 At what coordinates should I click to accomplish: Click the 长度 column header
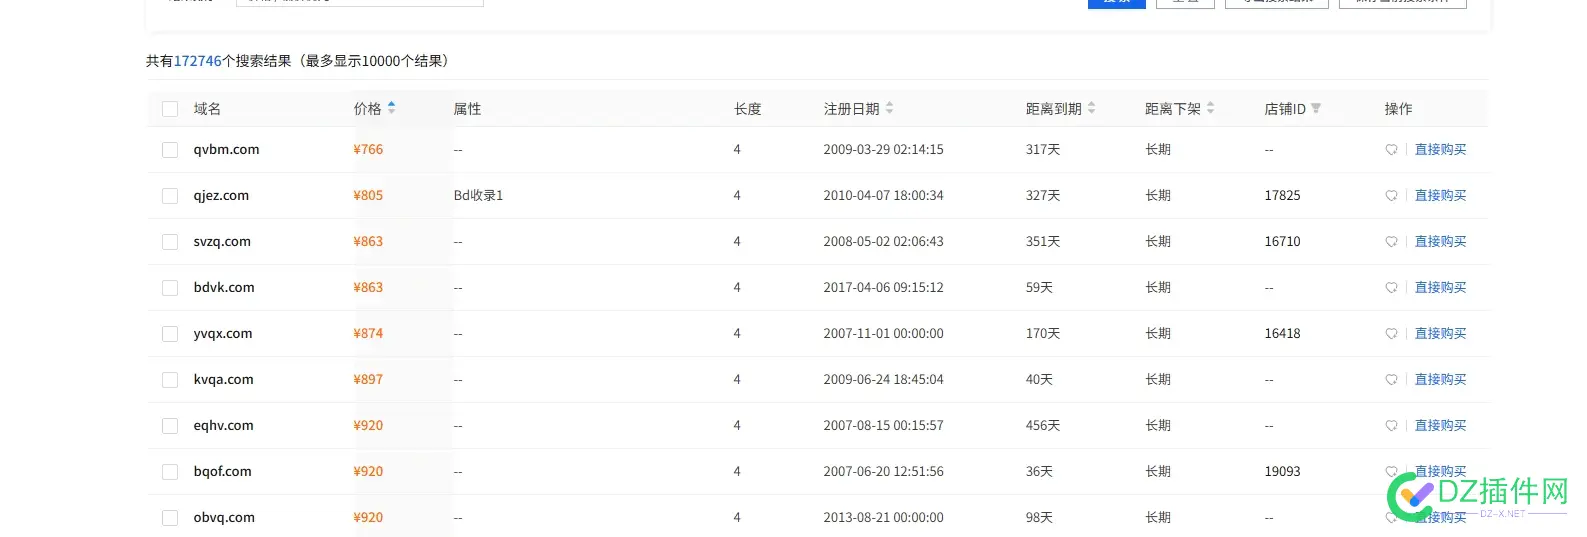tap(747, 109)
